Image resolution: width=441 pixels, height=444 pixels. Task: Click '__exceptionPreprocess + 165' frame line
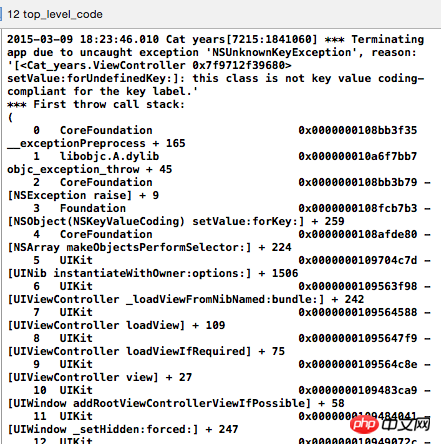[96, 143]
